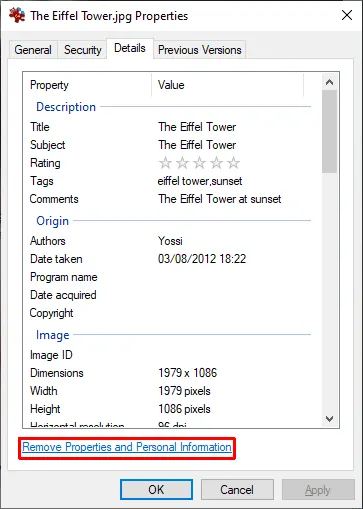Viewport: 363px width, 509px height.
Task: Set the rating to five stars
Action: pyautogui.click(x=234, y=163)
